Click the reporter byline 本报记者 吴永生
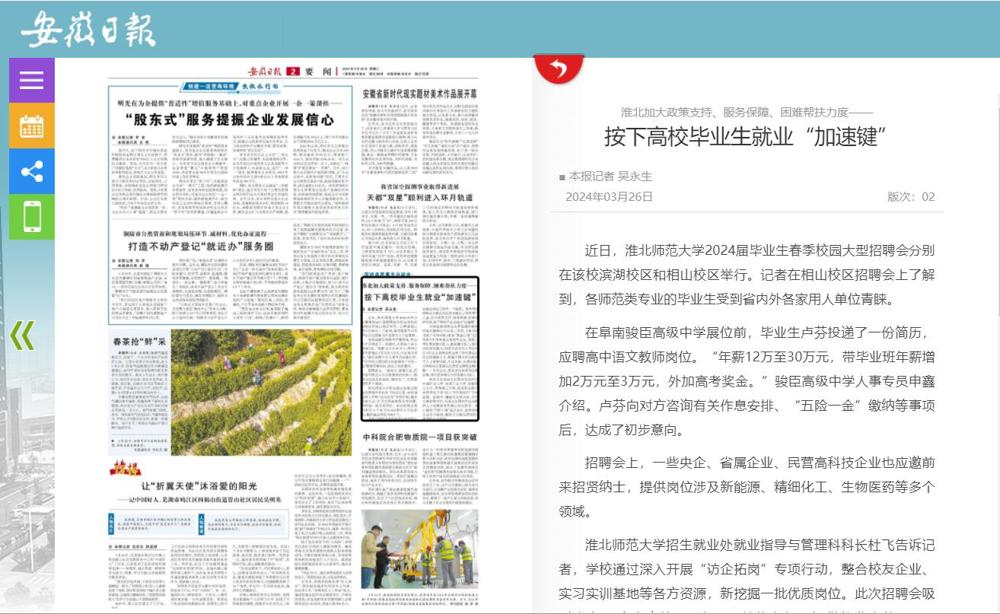 (610, 176)
